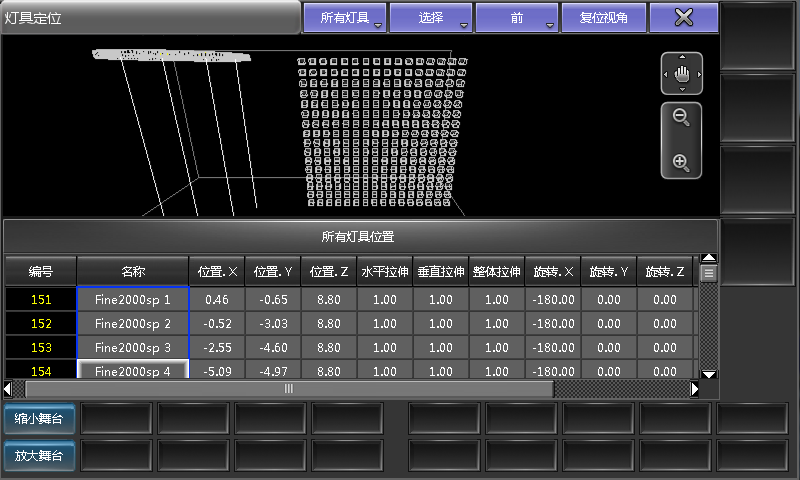Select fixture row Fine2000sp 1
The image size is (800, 480).
point(133,299)
